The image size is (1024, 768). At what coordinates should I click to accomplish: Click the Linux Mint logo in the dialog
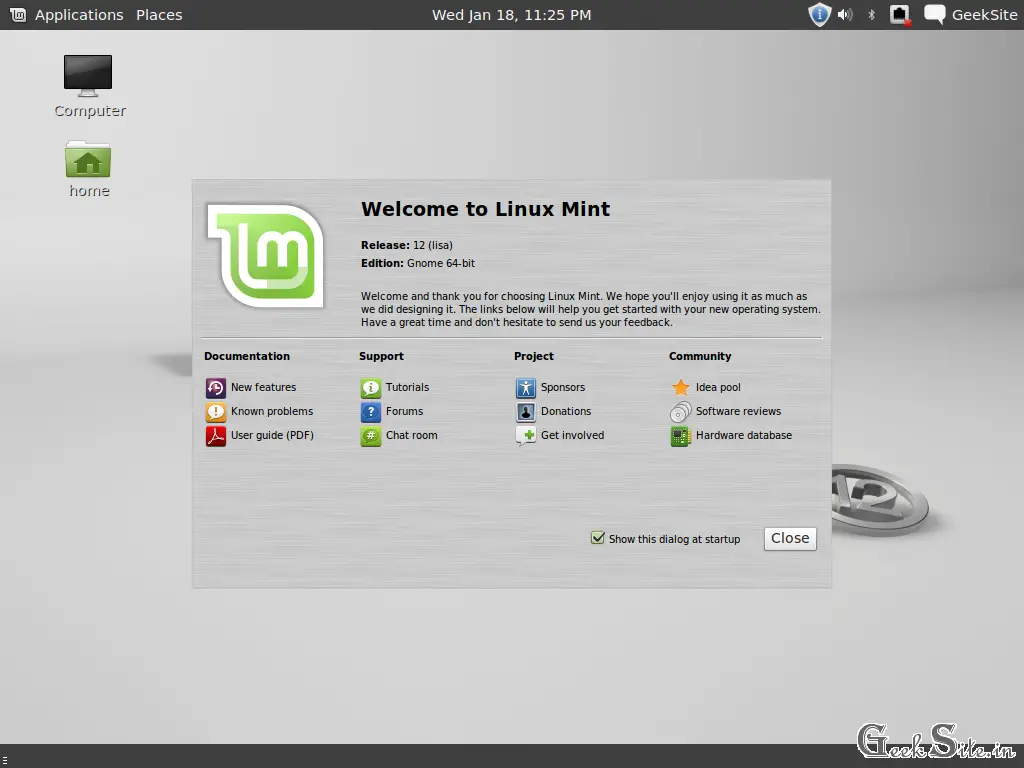pyautogui.click(x=264, y=255)
